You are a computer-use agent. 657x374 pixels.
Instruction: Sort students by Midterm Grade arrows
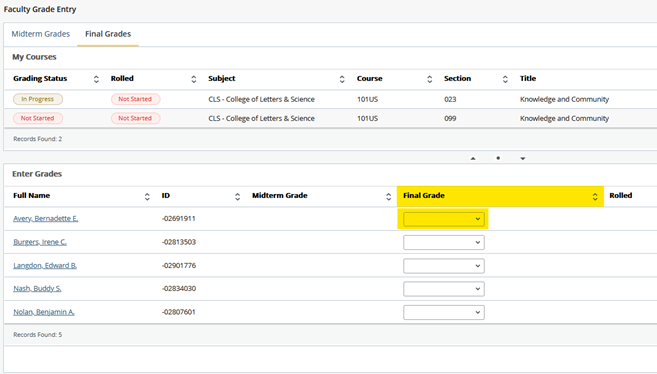pyautogui.click(x=388, y=196)
